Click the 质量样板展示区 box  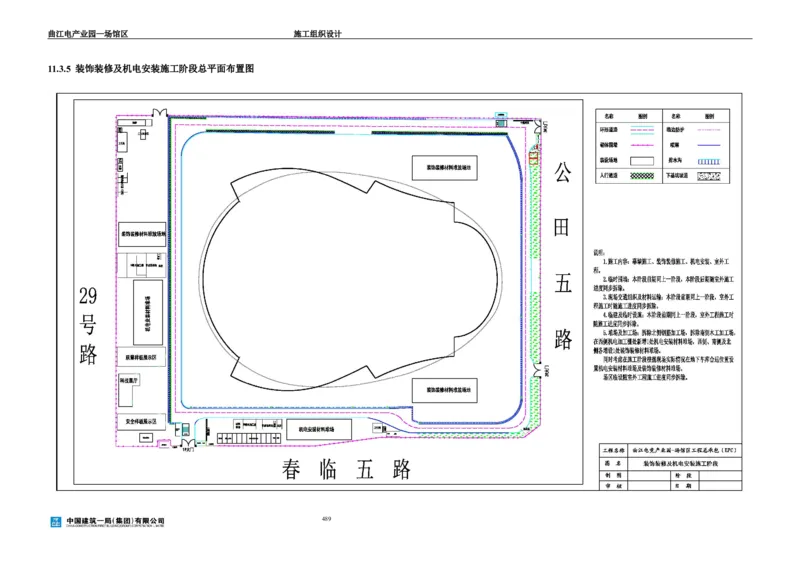[141, 357]
